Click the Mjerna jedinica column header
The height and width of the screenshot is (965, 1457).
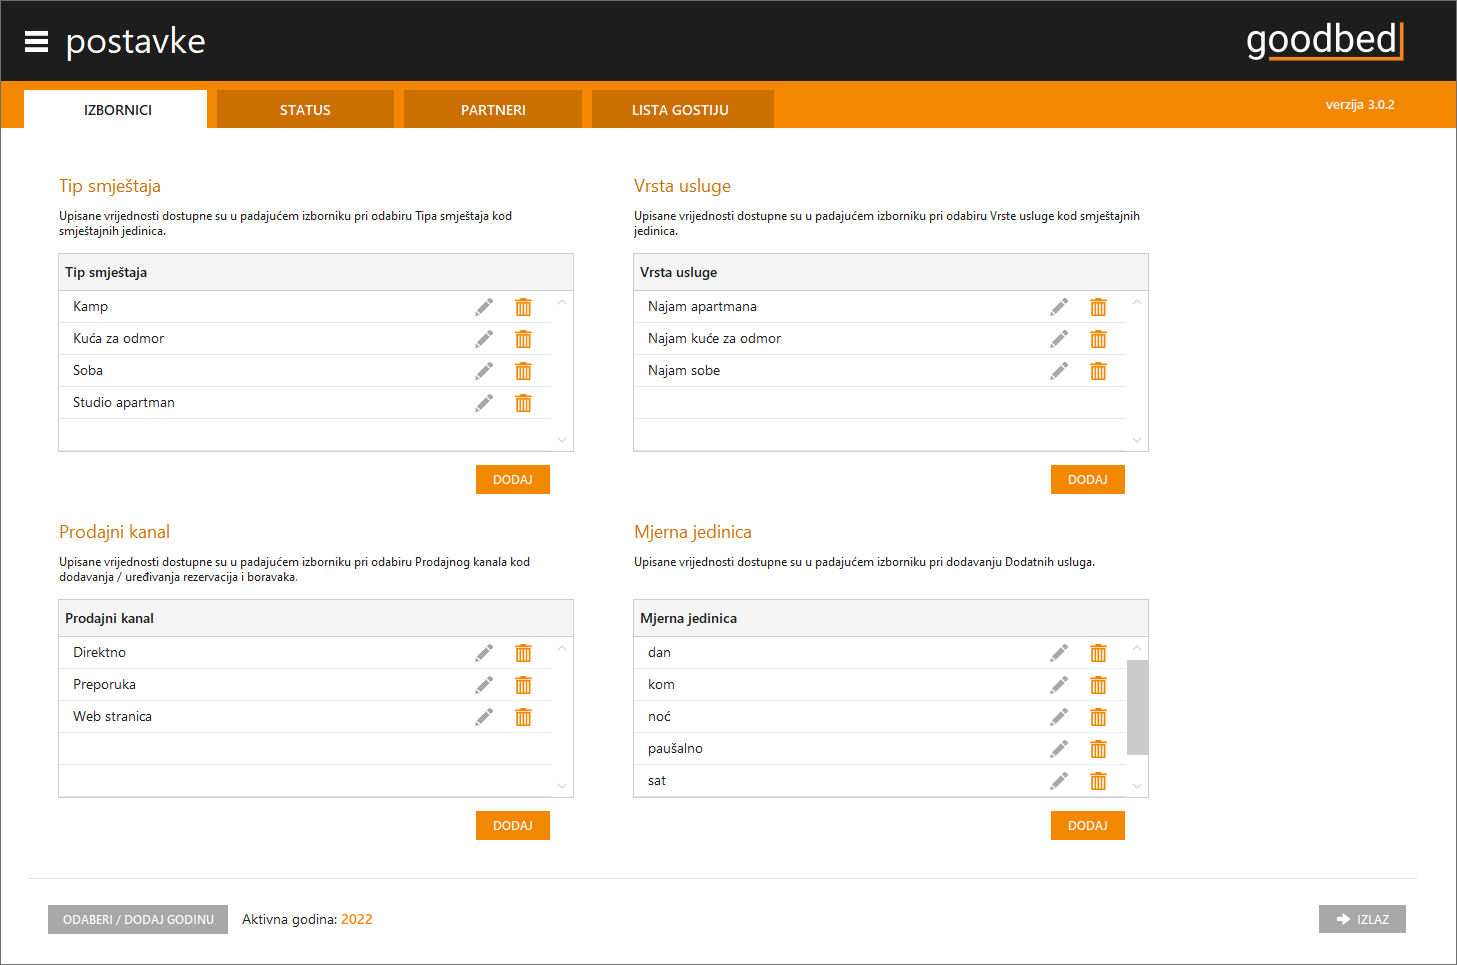coord(891,618)
